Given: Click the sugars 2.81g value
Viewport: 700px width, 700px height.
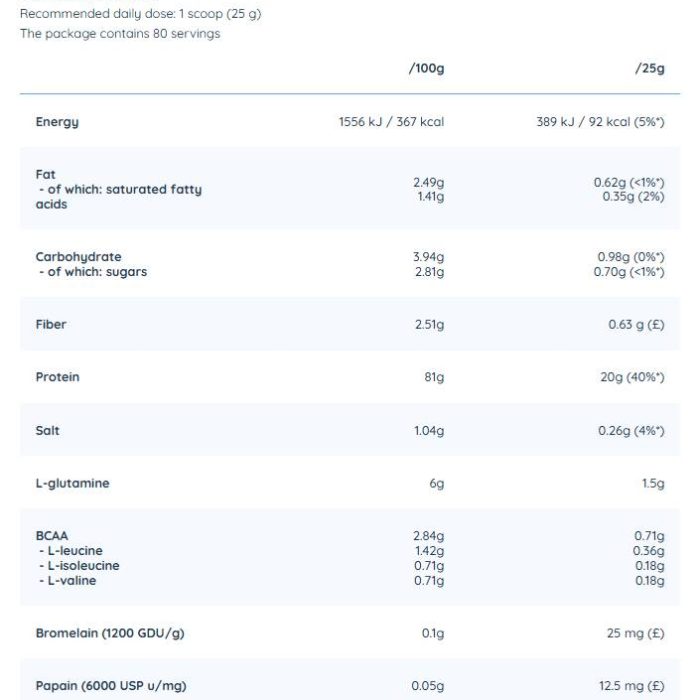Looking at the screenshot, I should click(429, 272).
